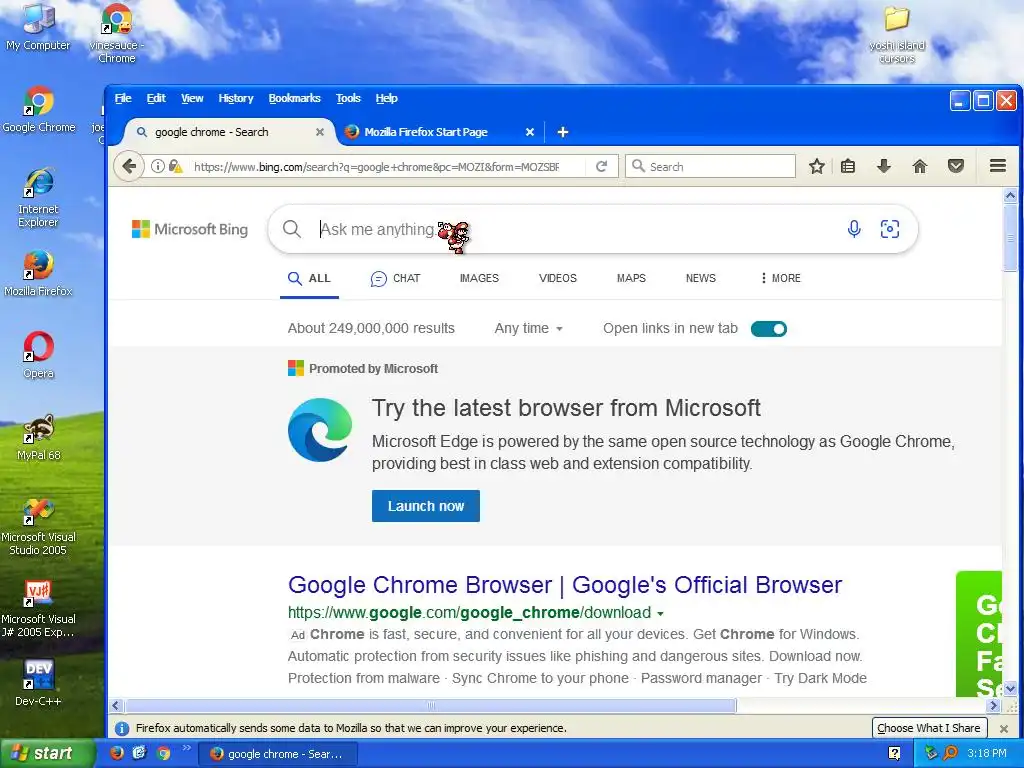The width and height of the screenshot is (1024, 768).
Task: Open the Tools menu
Action: [x=348, y=98]
